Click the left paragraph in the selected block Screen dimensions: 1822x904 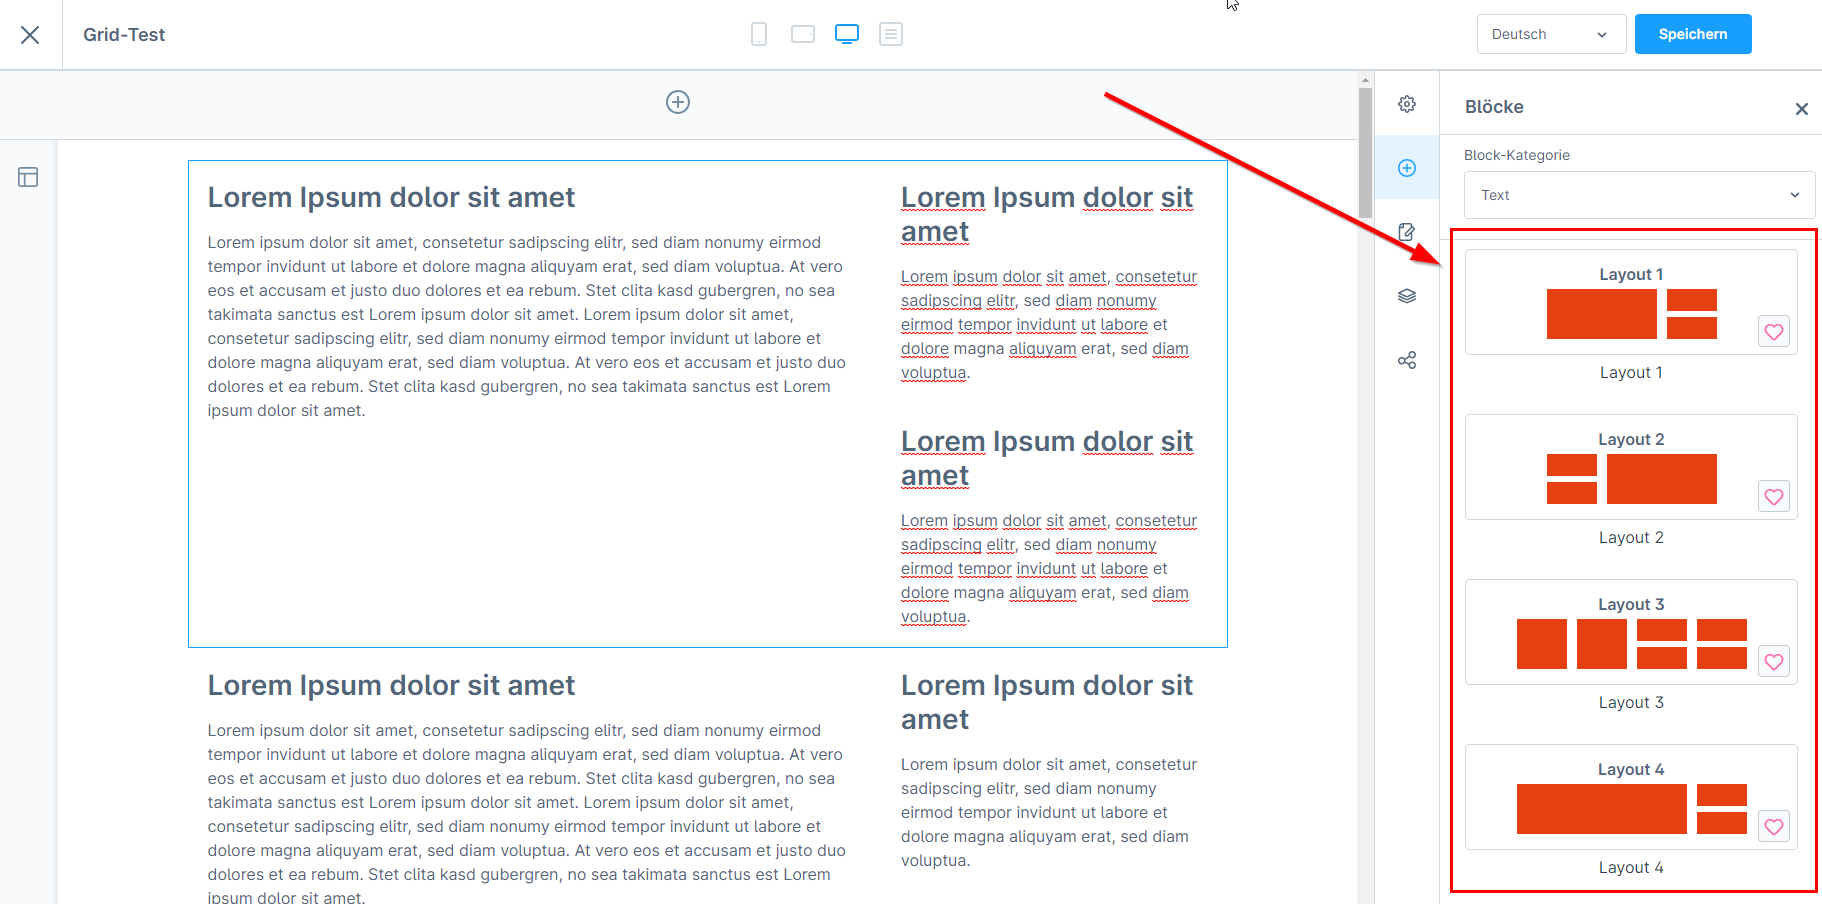tap(527, 326)
